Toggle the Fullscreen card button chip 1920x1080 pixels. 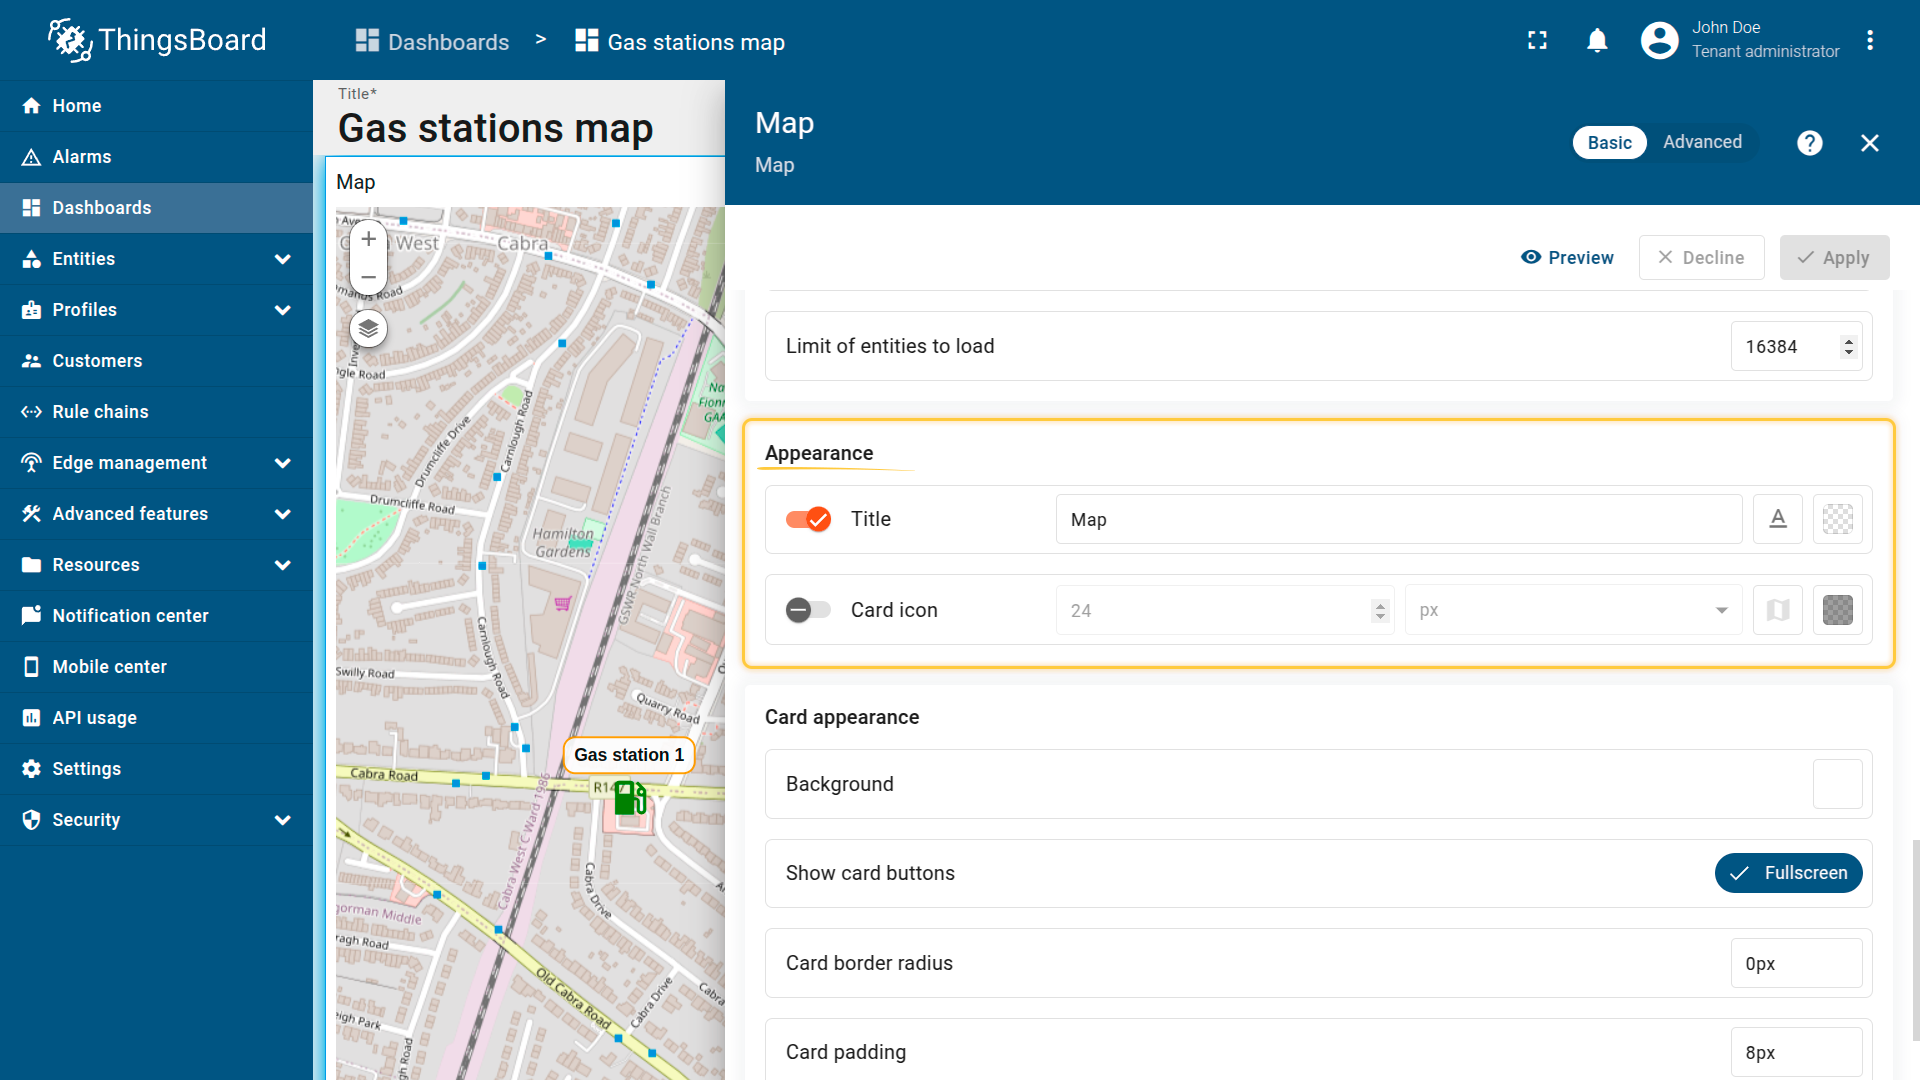1788,873
